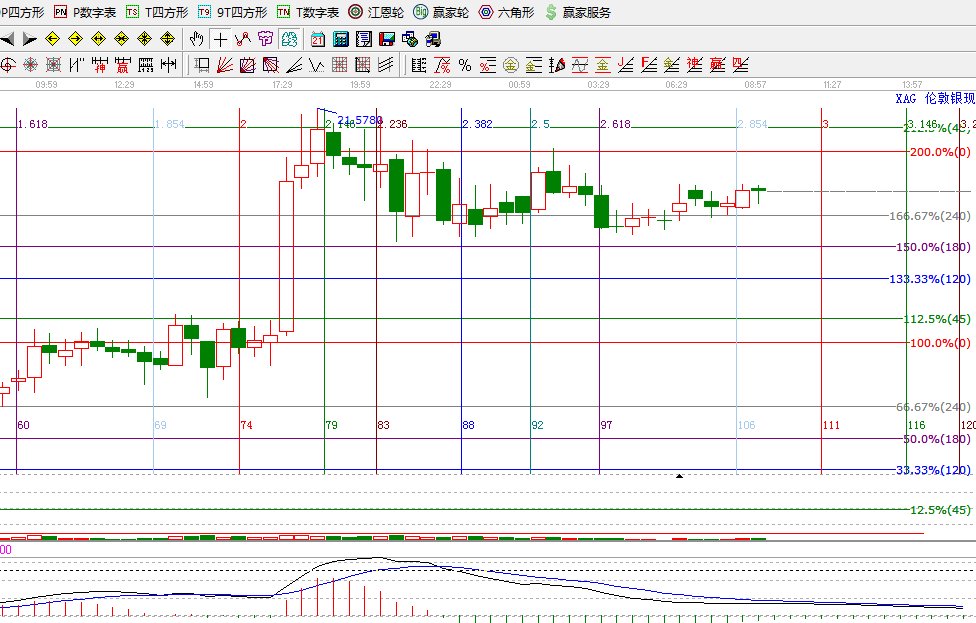Image resolution: width=976 pixels, height=623 pixels.
Task: Click the zigzag wave line tool
Action: (241, 39)
